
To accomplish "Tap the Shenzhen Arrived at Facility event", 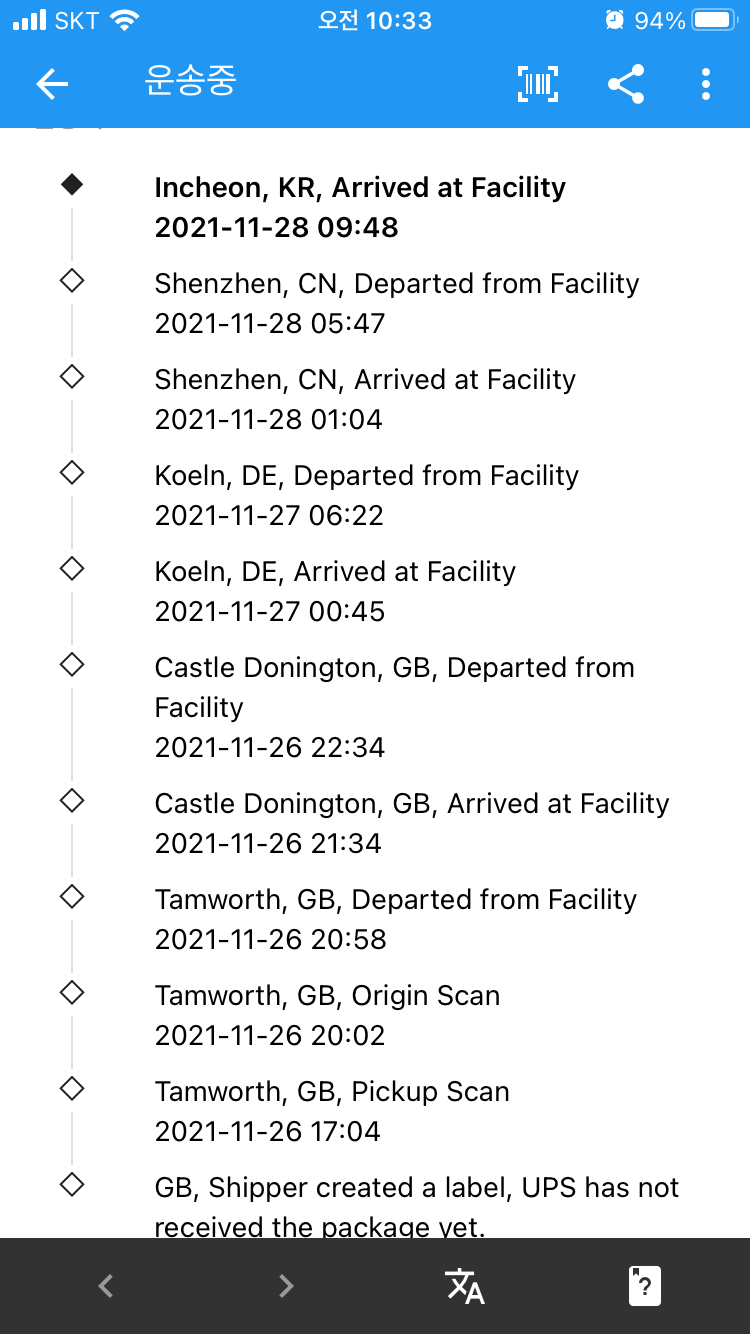I will point(365,399).
